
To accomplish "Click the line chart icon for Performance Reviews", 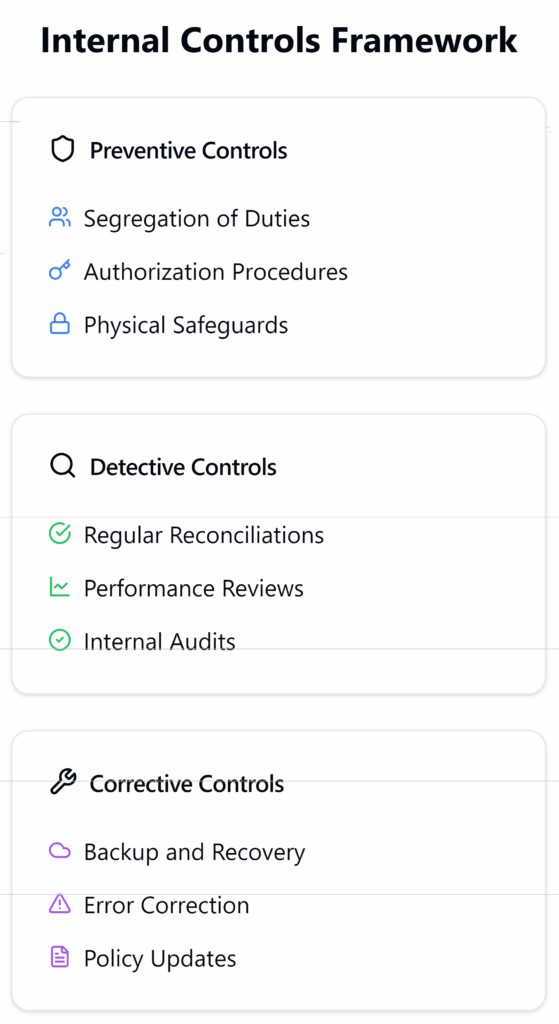I will [59, 587].
